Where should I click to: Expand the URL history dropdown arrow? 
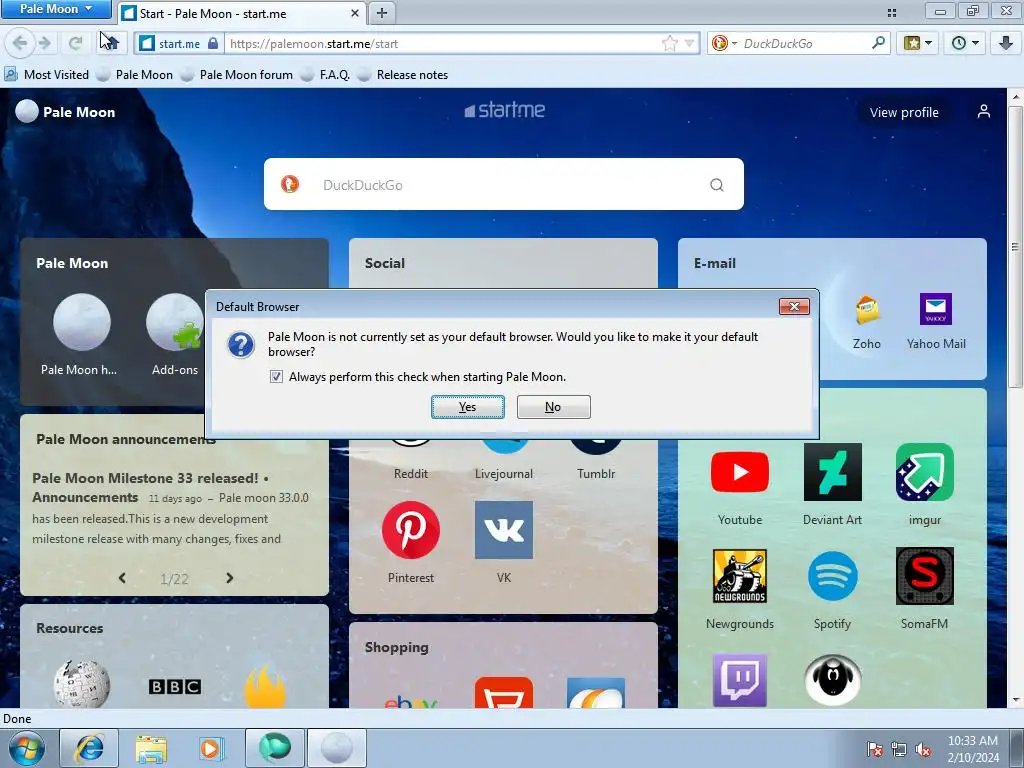(689, 44)
